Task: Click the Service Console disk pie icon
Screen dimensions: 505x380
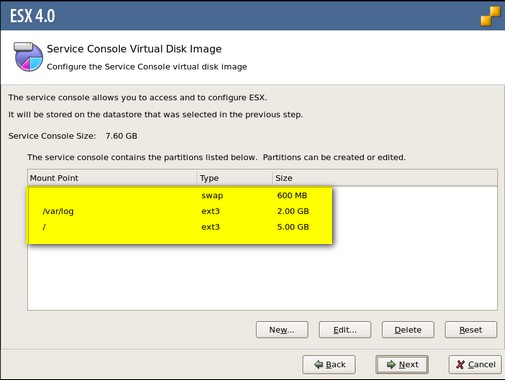Action: click(x=28, y=56)
